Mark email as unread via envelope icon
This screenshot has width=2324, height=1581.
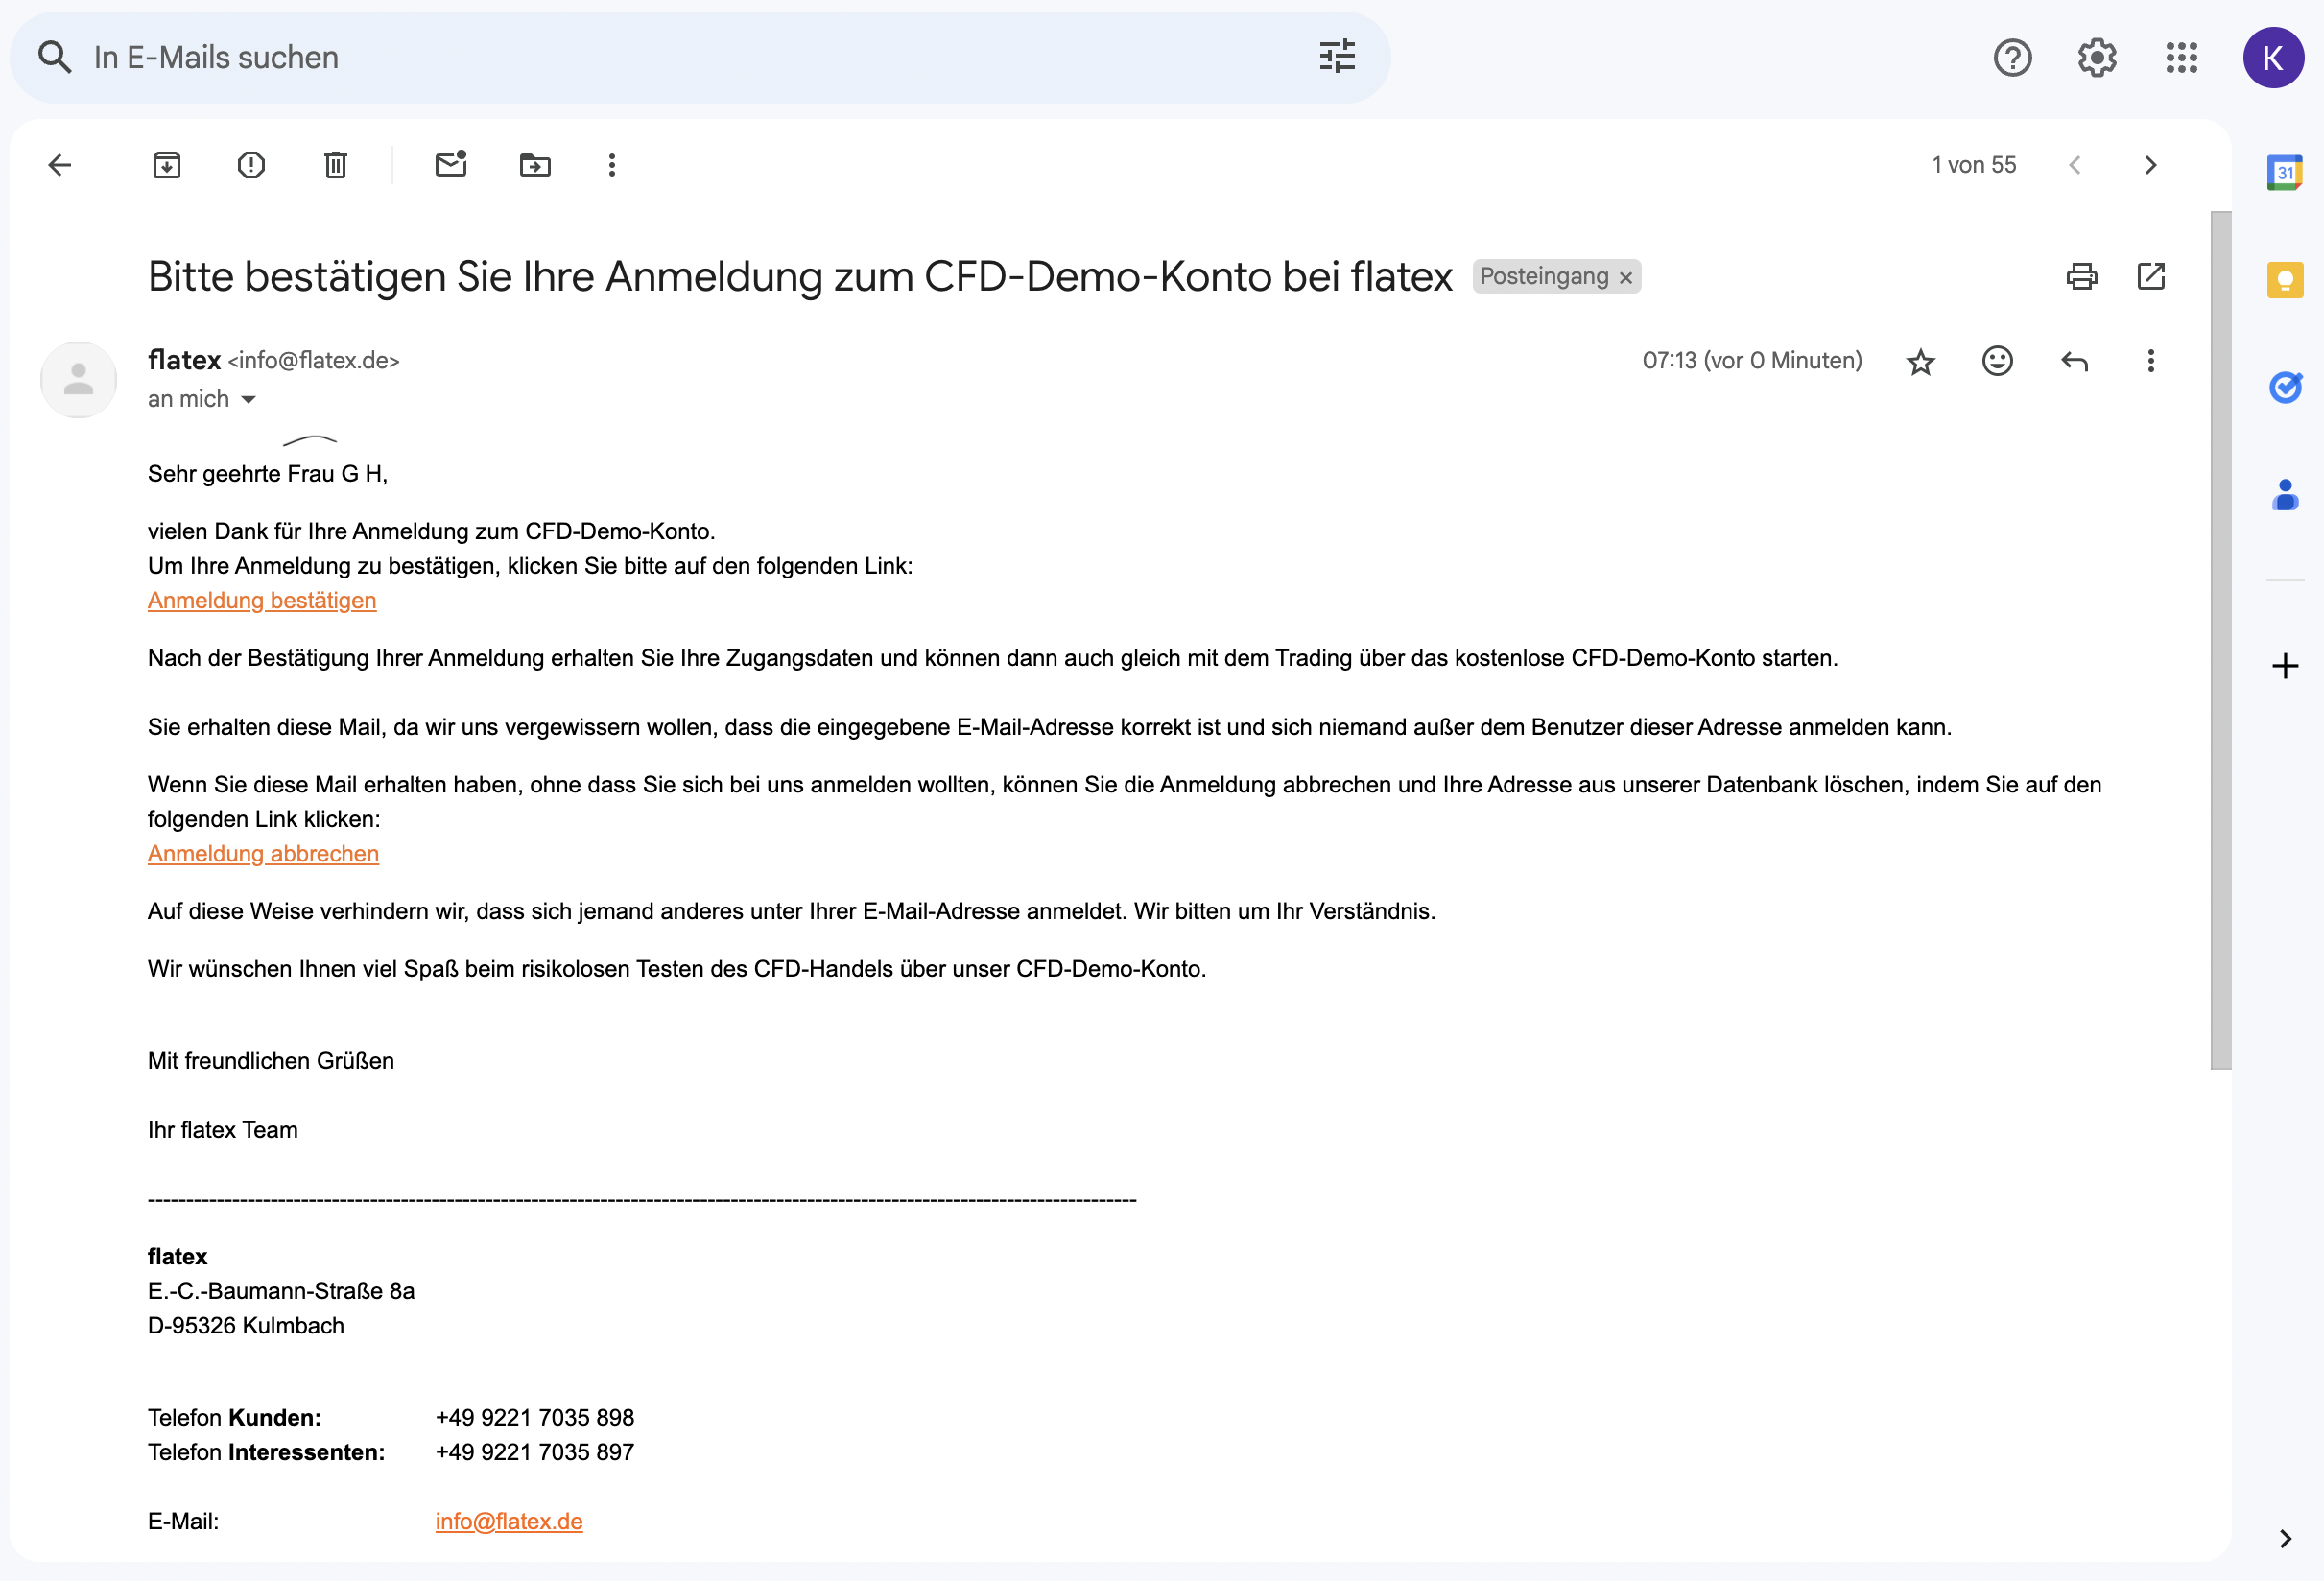[451, 165]
